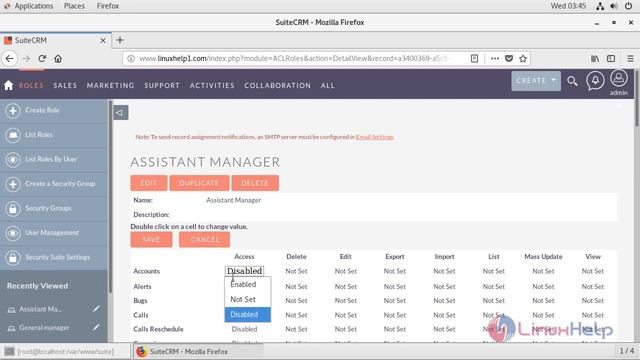
Task: Open the Roles module menu
Action: (x=31, y=85)
